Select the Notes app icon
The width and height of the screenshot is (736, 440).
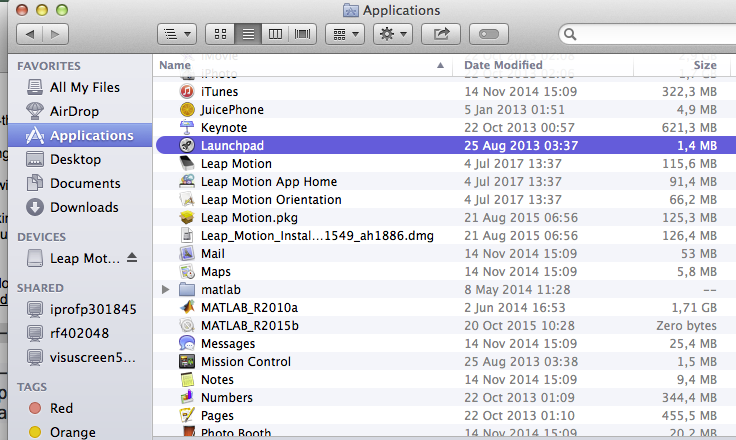[187, 379]
